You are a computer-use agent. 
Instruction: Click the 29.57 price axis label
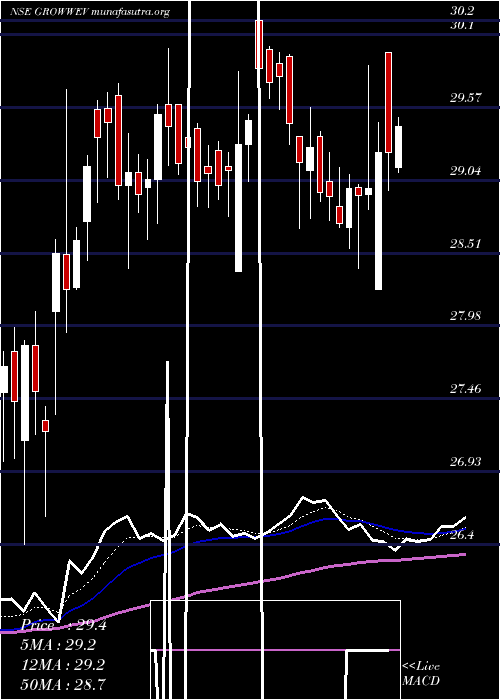465,98
